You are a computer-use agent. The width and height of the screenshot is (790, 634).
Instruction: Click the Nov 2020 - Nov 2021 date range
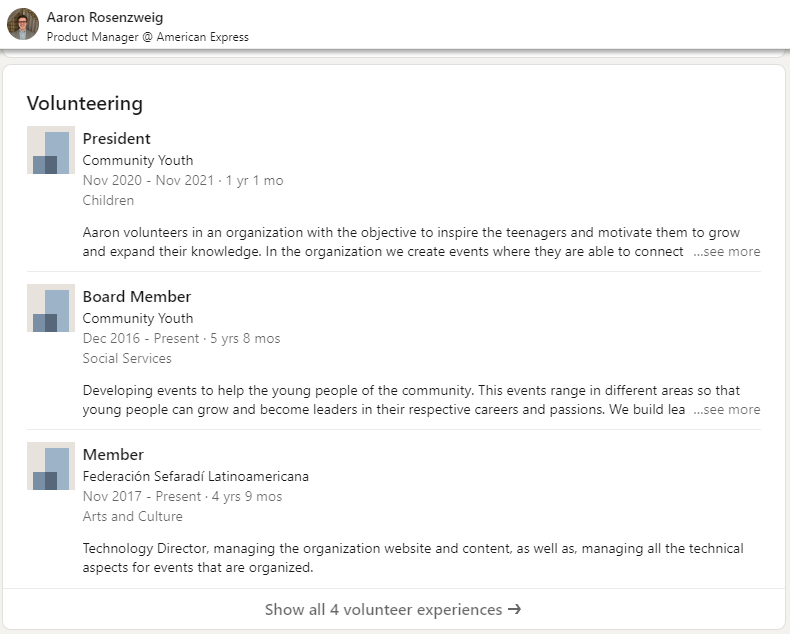(149, 180)
